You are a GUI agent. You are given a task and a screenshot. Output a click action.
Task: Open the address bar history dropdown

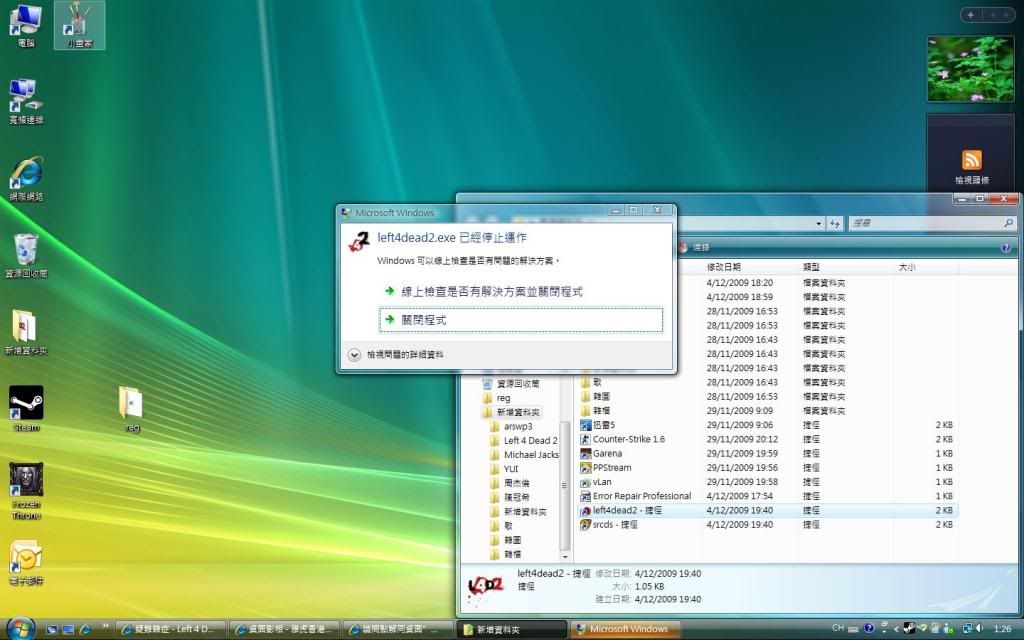coord(818,224)
